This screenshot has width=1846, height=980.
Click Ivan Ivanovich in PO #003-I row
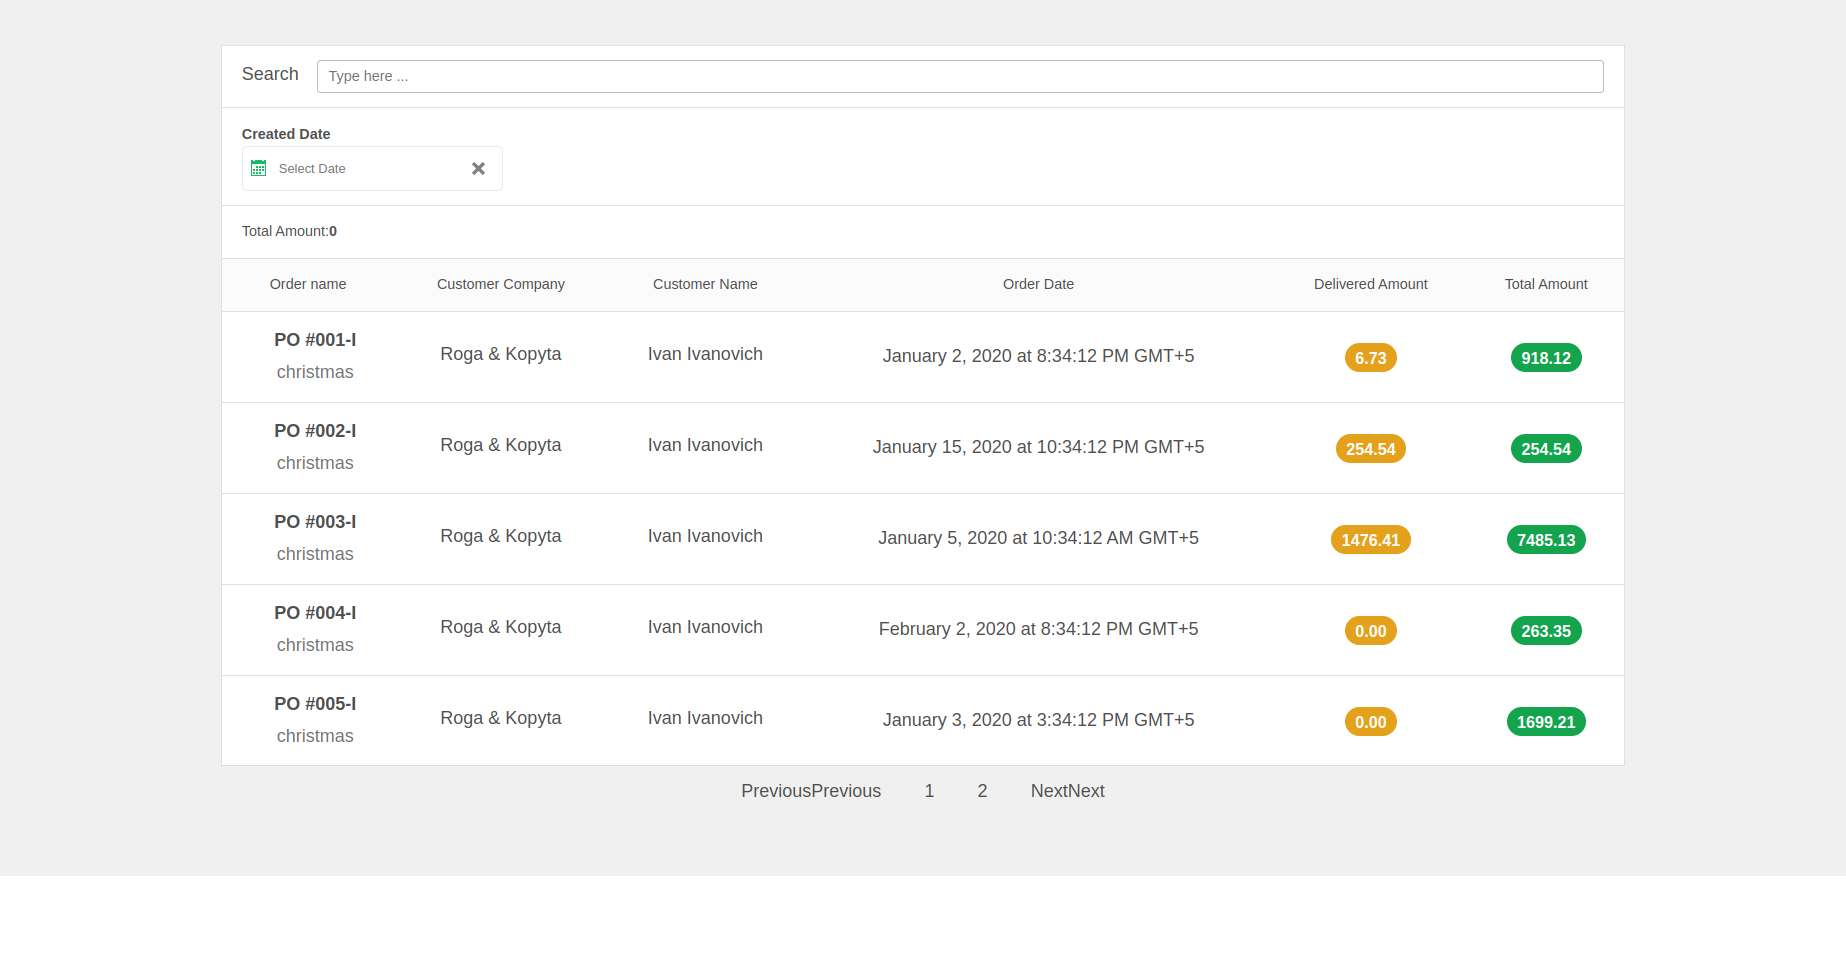pyautogui.click(x=705, y=536)
